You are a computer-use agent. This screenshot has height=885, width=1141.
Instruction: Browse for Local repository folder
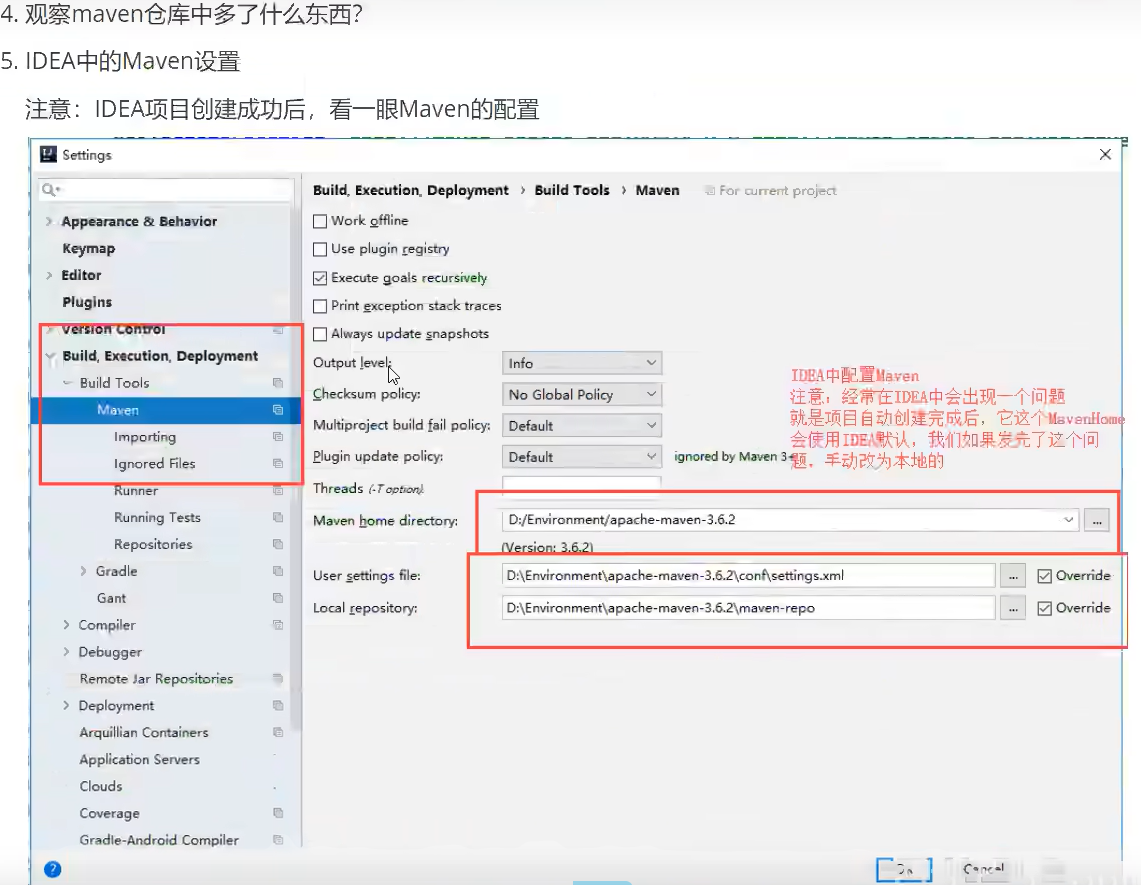pyautogui.click(x=1013, y=608)
